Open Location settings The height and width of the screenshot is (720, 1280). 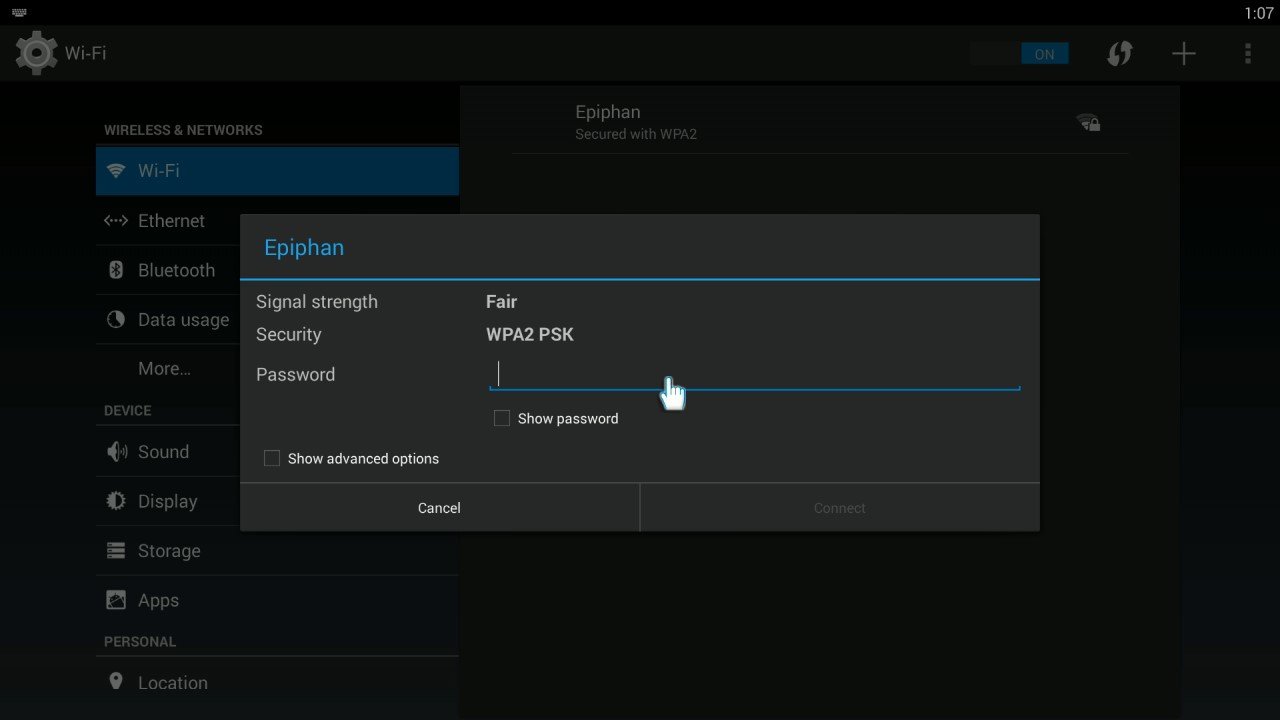[x=277, y=683]
